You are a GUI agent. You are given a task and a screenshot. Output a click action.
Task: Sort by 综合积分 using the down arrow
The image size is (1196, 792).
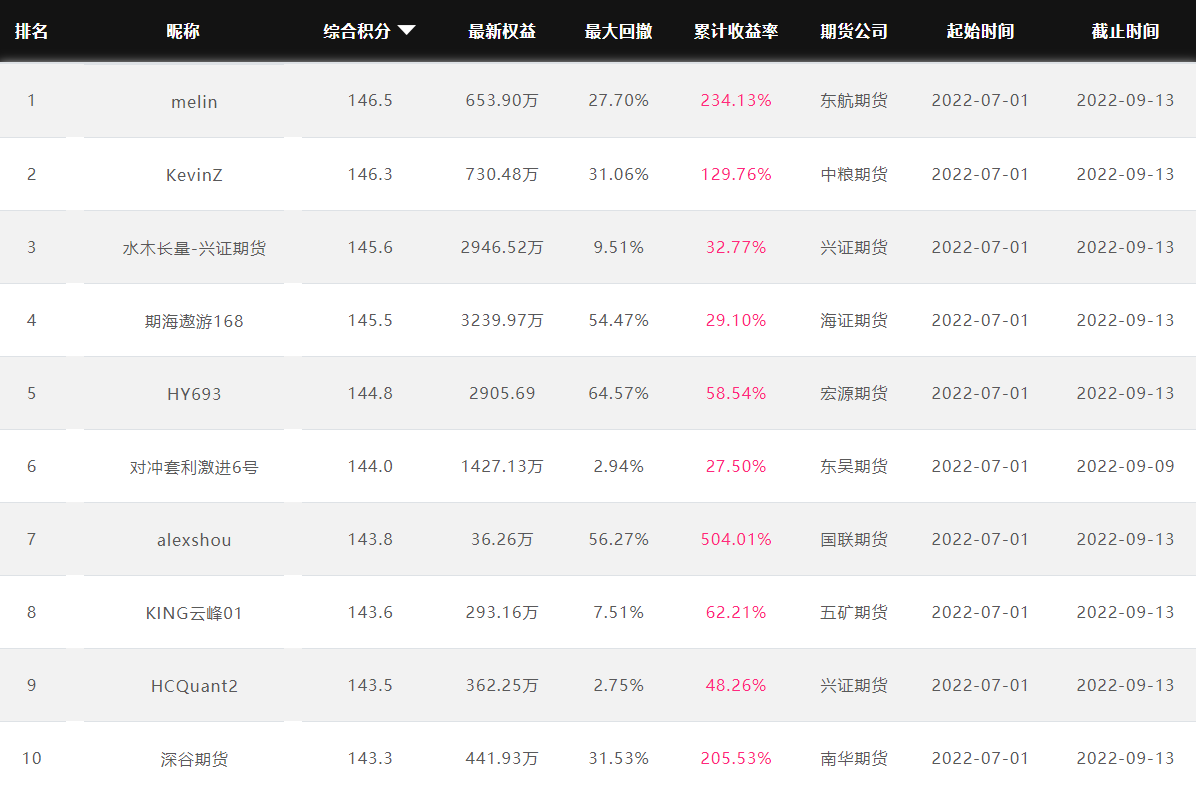pos(407,31)
